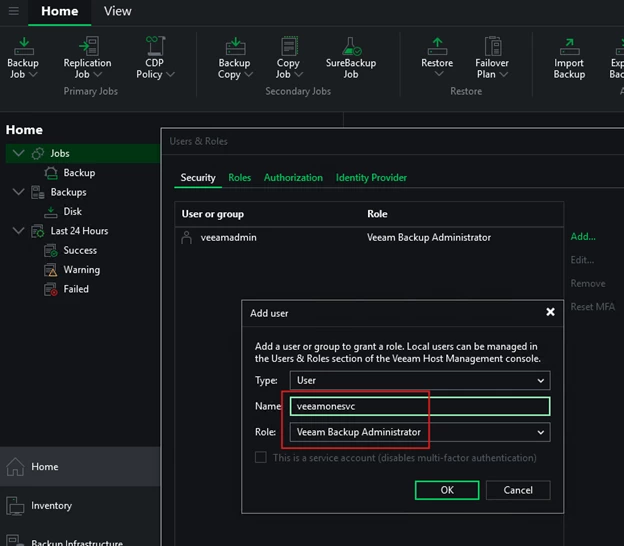
Task: Open the Replication Job ribbon icon
Action: 87,57
